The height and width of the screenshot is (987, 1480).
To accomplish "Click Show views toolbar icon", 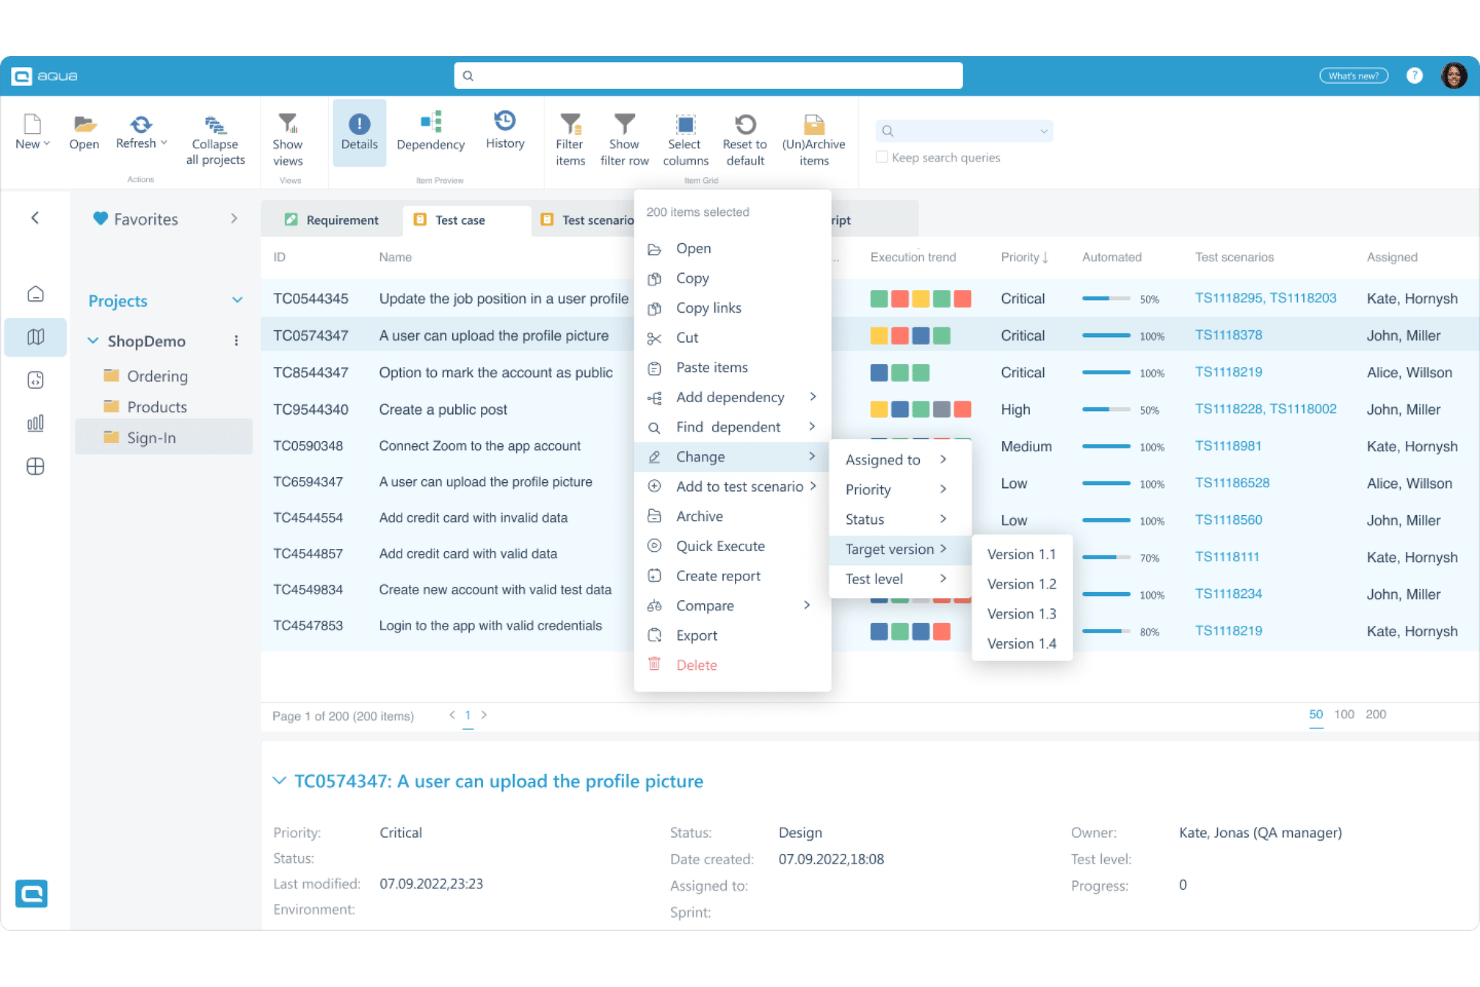I will (x=288, y=123).
